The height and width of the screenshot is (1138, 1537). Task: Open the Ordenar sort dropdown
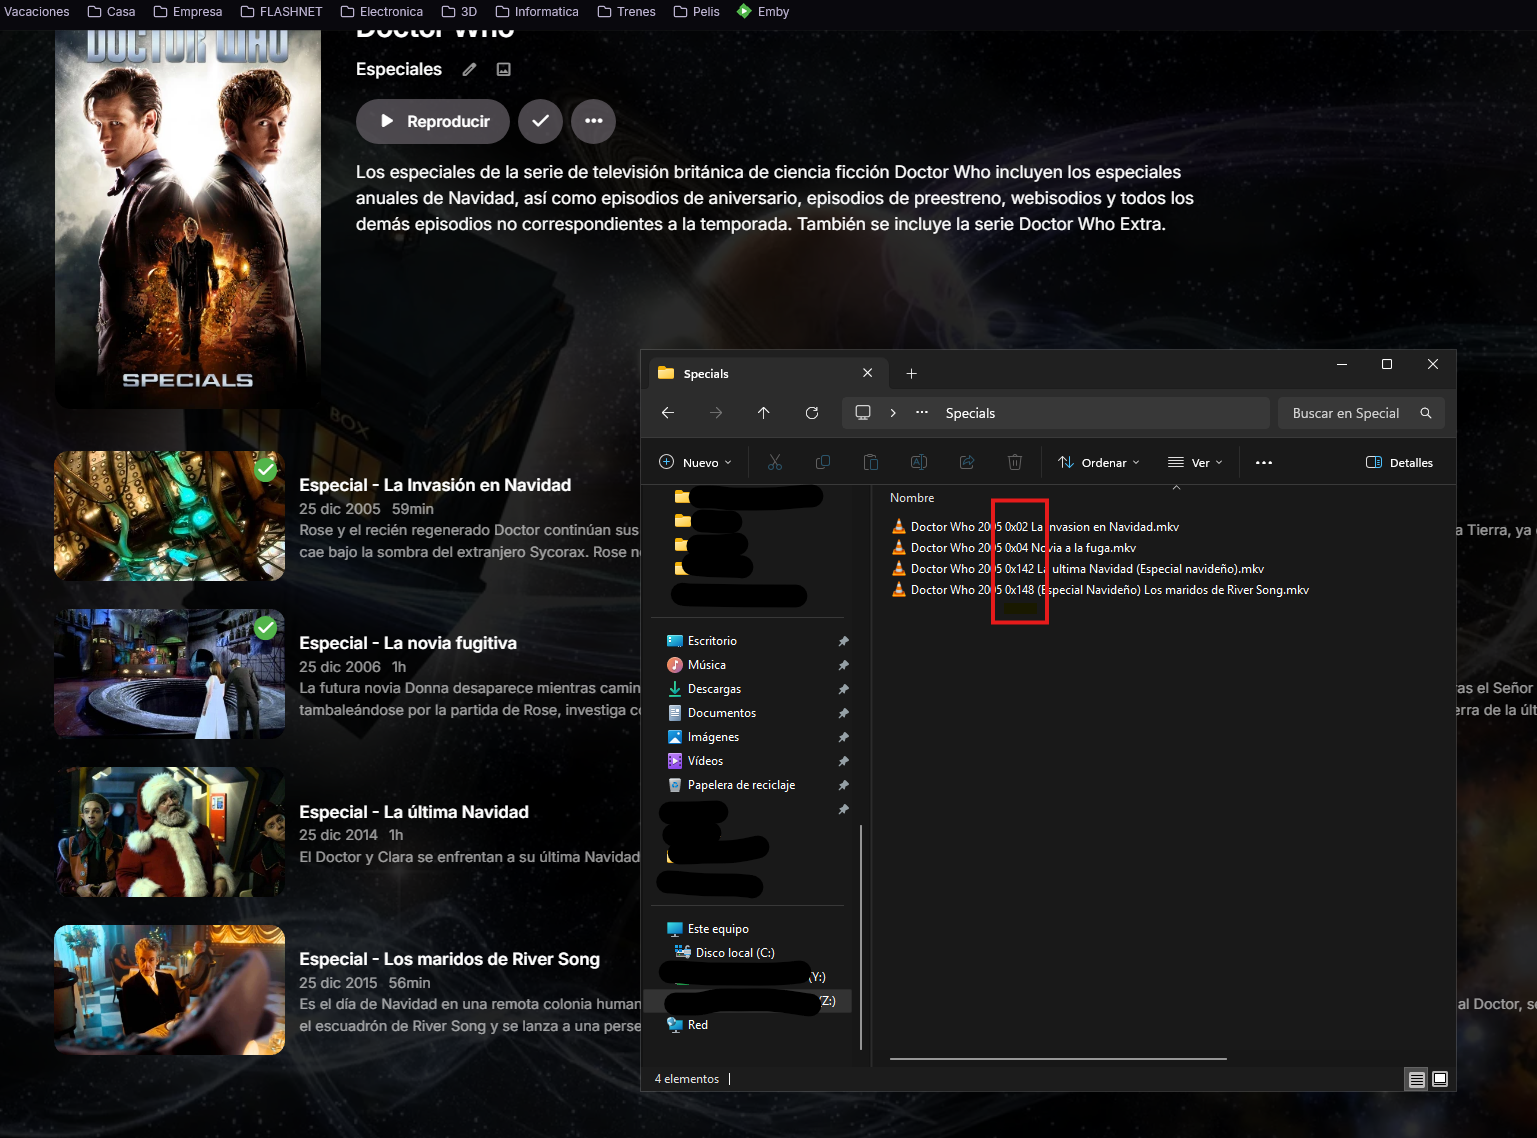(x=1099, y=462)
